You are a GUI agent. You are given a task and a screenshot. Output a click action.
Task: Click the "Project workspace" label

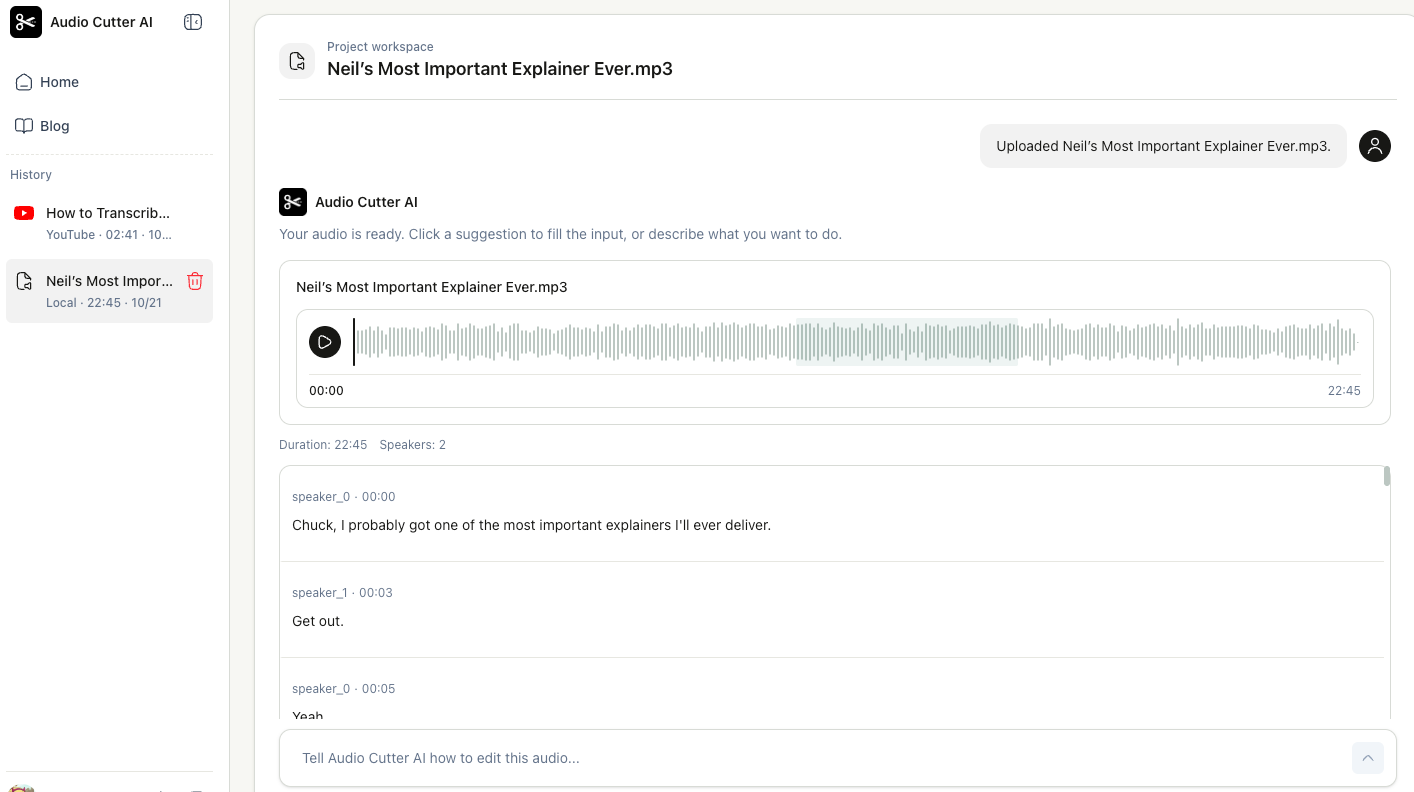pos(380,47)
